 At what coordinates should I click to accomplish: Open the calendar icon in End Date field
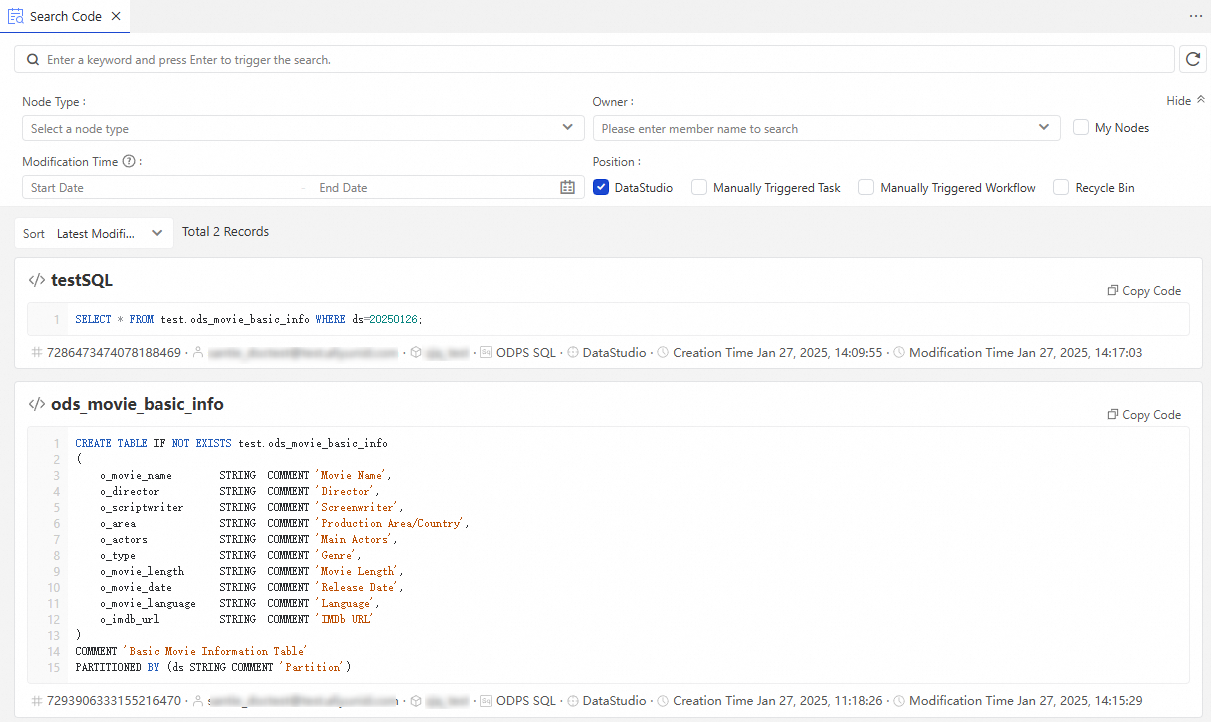[567, 187]
